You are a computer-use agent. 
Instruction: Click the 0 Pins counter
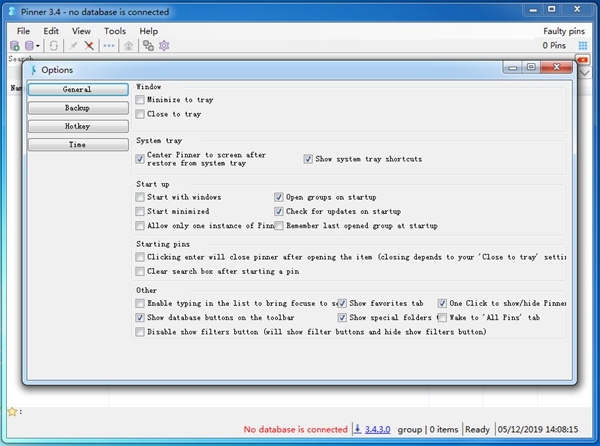coord(554,45)
